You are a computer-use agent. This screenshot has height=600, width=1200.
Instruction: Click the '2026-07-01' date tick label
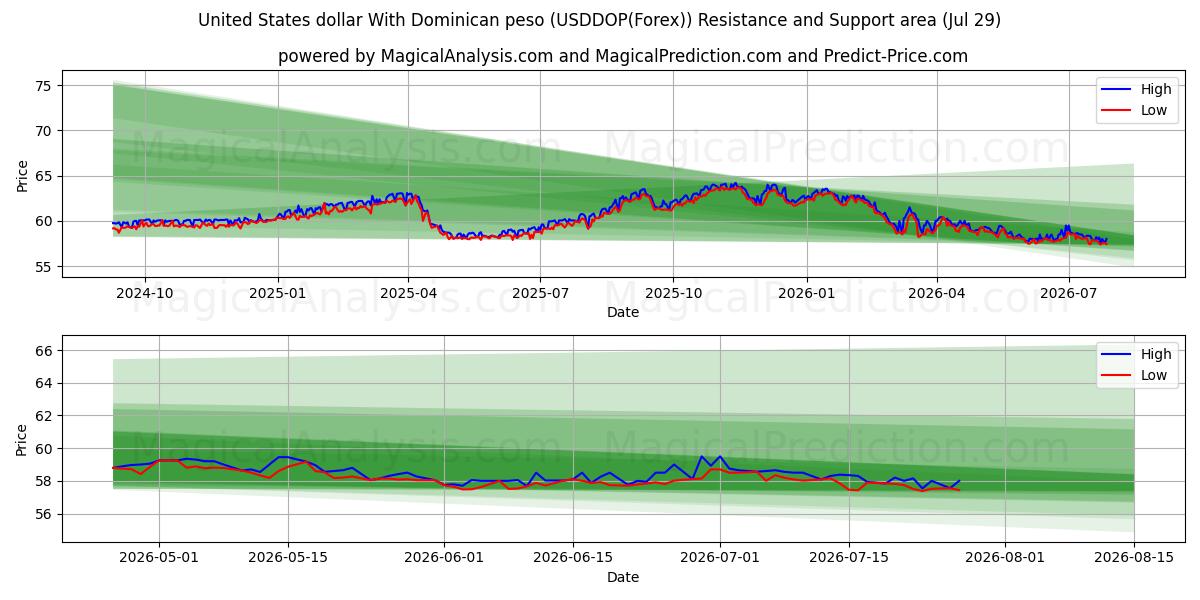[x=720, y=559]
